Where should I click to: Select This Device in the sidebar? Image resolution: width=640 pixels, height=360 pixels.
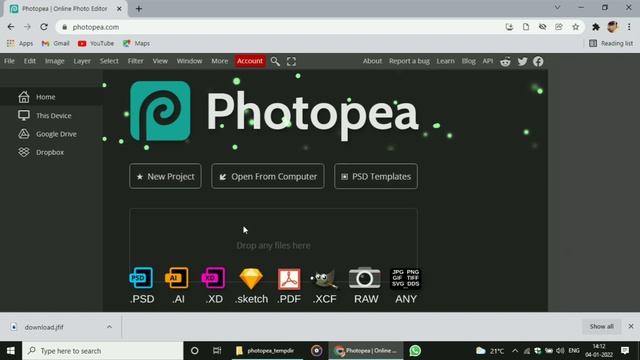tap(51, 116)
